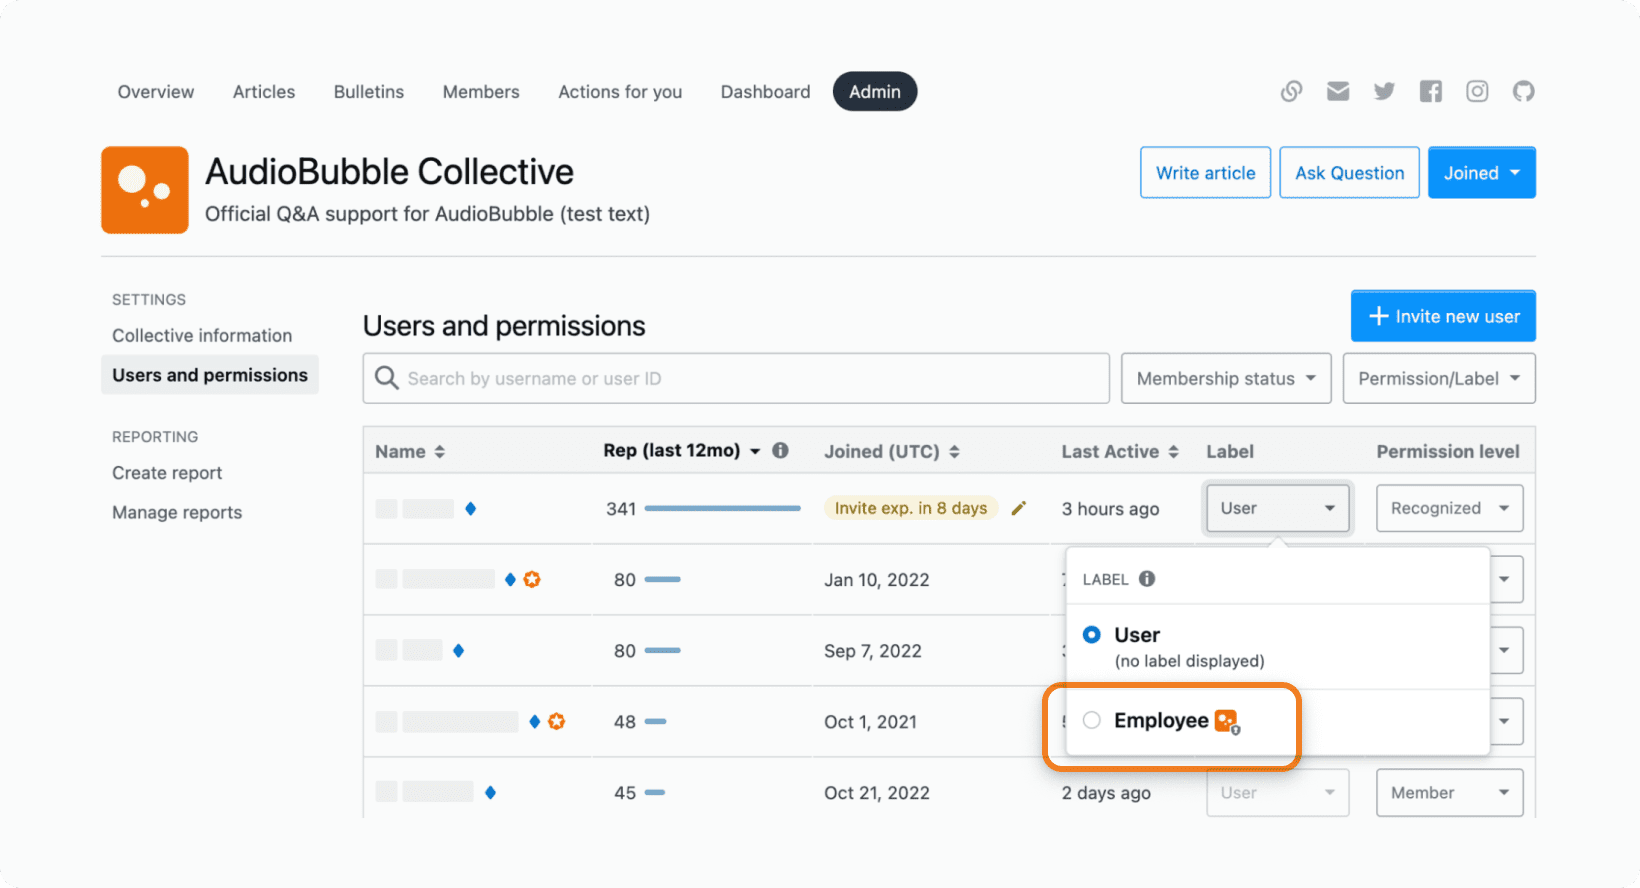Click the search magnifier icon
This screenshot has height=888, width=1640.
386,378
